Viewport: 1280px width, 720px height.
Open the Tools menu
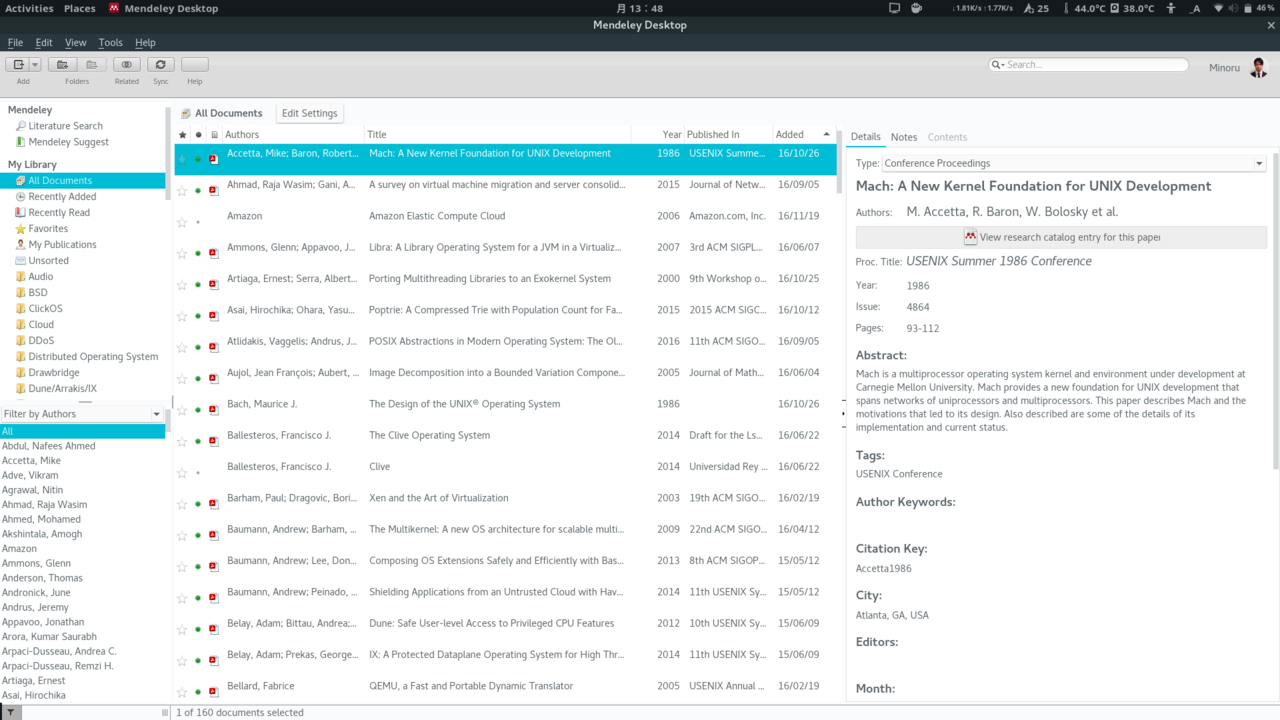[111, 43]
